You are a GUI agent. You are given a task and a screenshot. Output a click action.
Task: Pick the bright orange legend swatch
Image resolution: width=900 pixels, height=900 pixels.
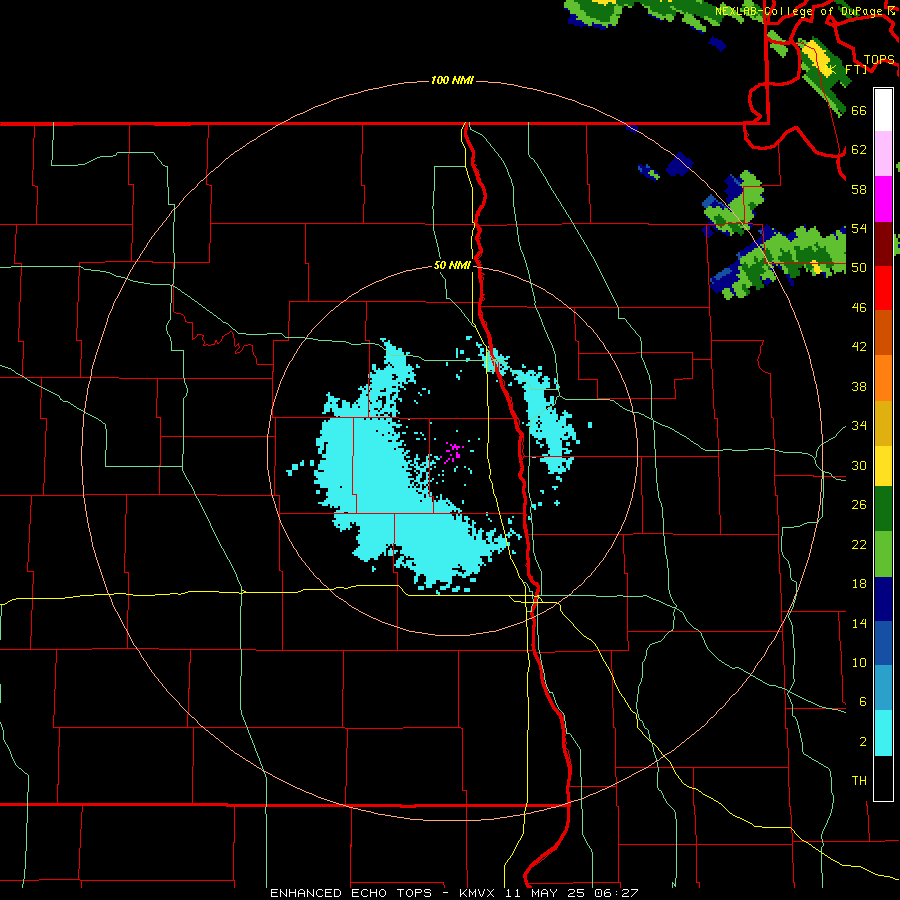pos(883,378)
